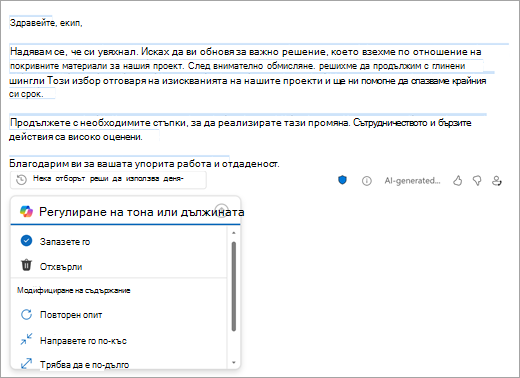The image size is (520, 378).
Task: Click the person feedback icon
Action: pos(497,181)
